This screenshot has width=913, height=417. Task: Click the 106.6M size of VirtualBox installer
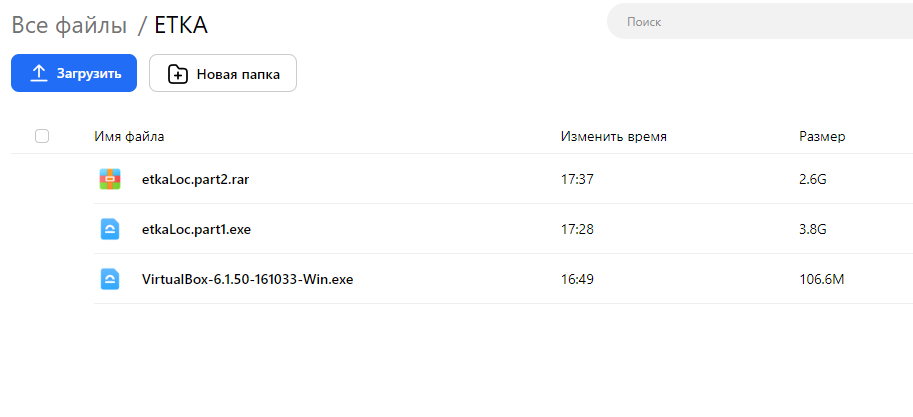[822, 280]
